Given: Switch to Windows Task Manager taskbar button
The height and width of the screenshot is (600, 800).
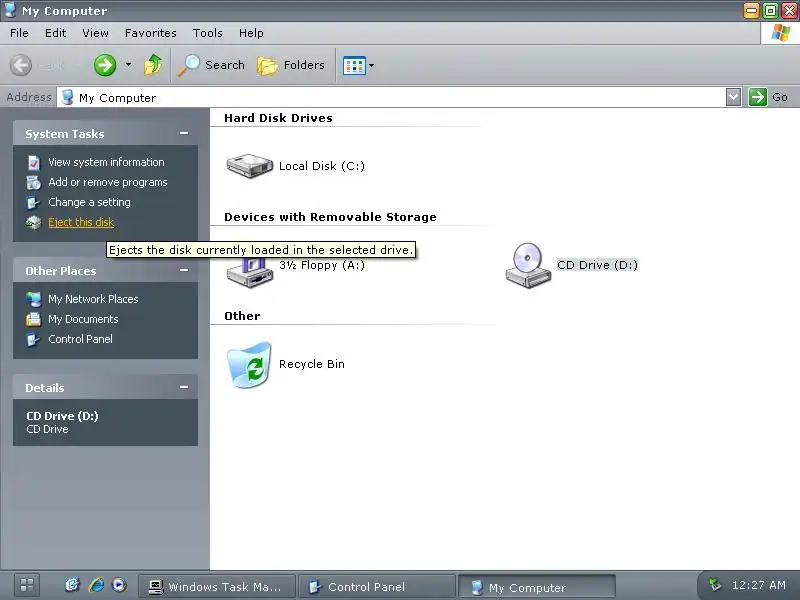Looking at the screenshot, I should pos(217,587).
